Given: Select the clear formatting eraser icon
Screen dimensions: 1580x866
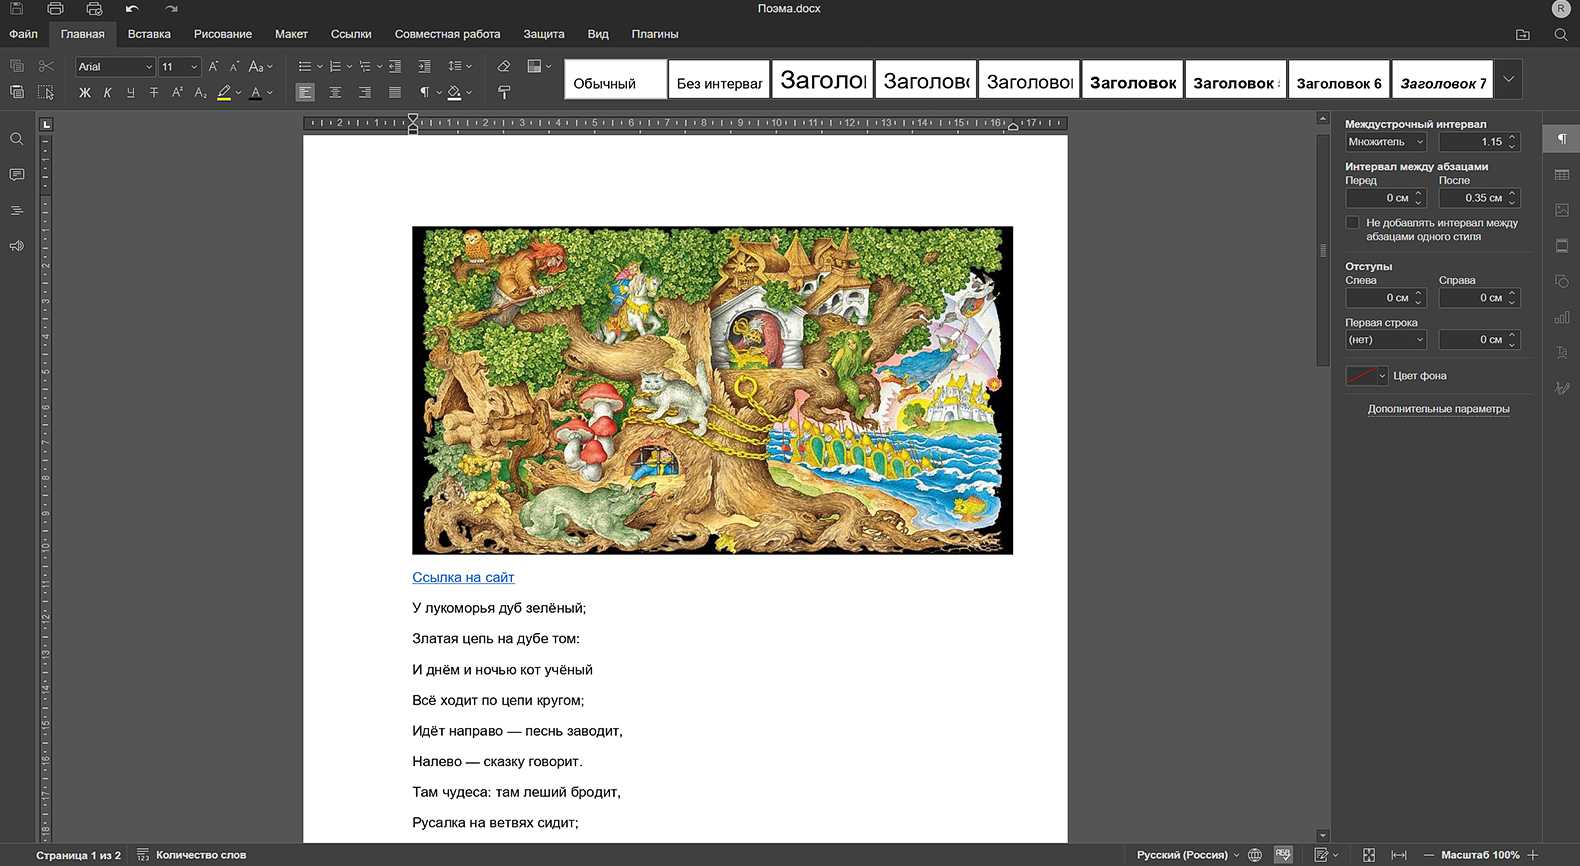Looking at the screenshot, I should (x=504, y=67).
